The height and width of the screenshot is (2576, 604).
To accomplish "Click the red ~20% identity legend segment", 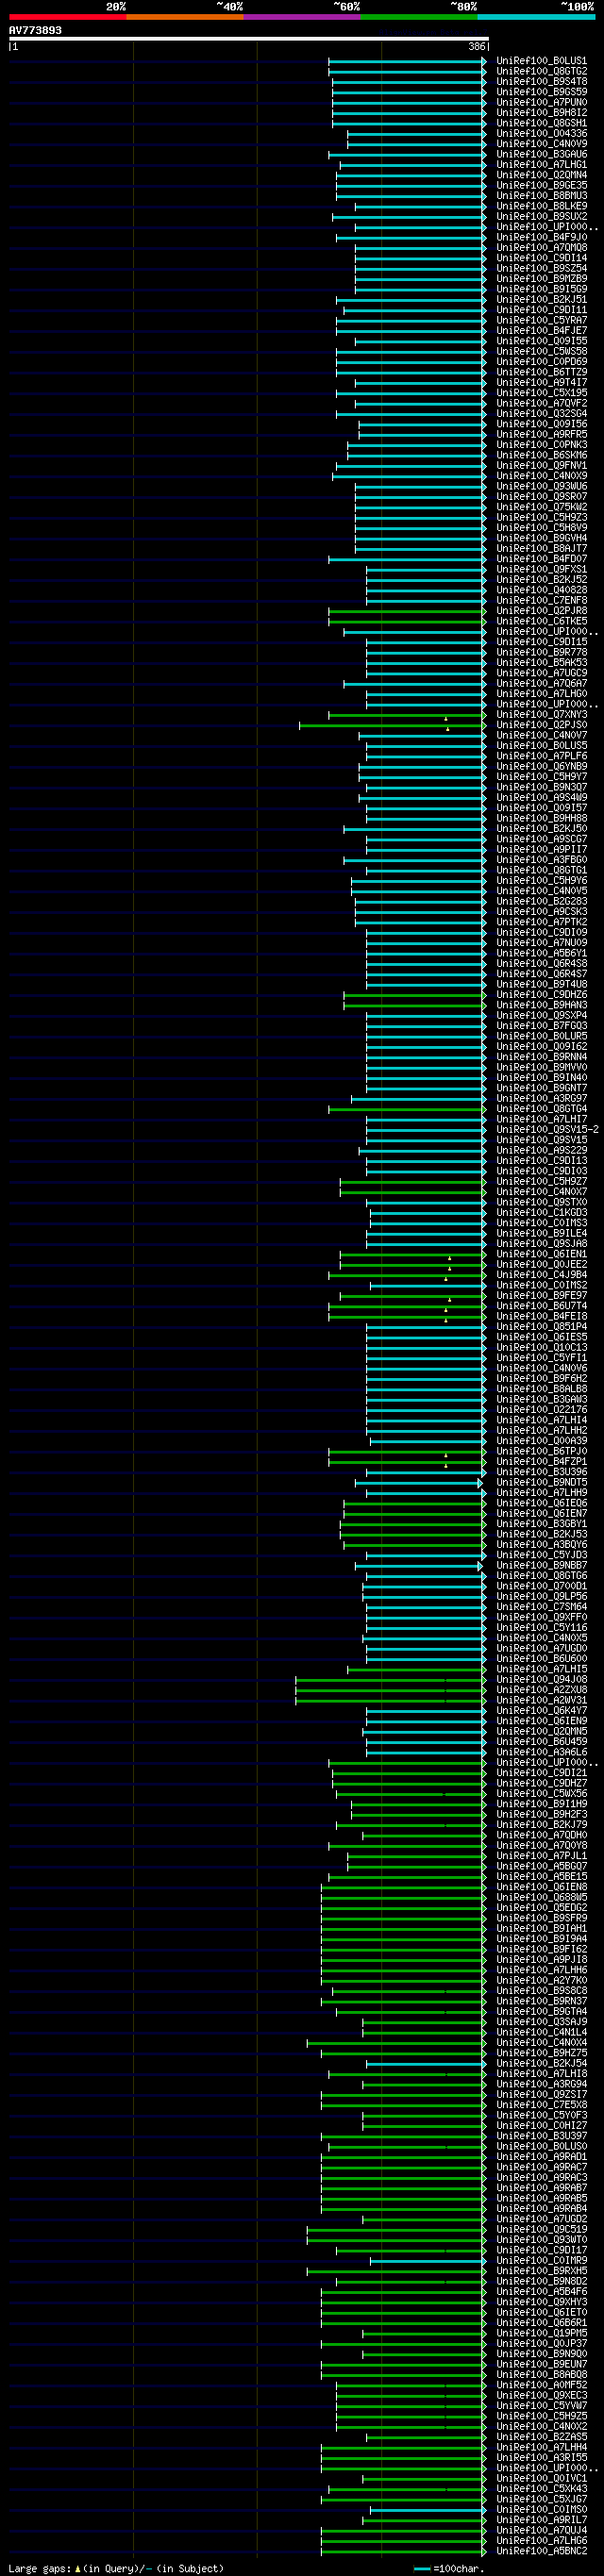I will 67,17.
